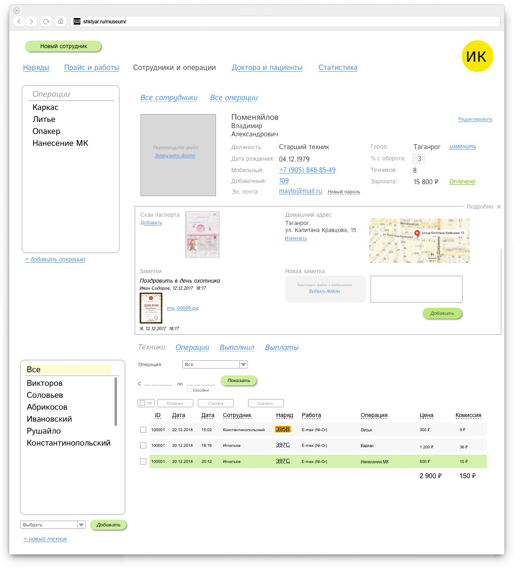Click the Все сотрудники link
The height and width of the screenshot is (570, 514).
169,97
